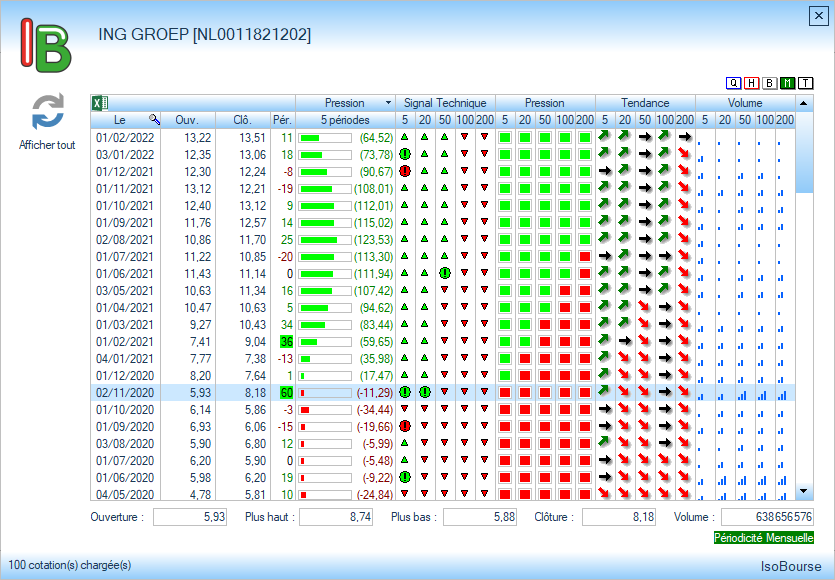Image resolution: width=835 pixels, height=580 pixels.
Task: Sort by Ouv. column header
Action: click(x=189, y=120)
